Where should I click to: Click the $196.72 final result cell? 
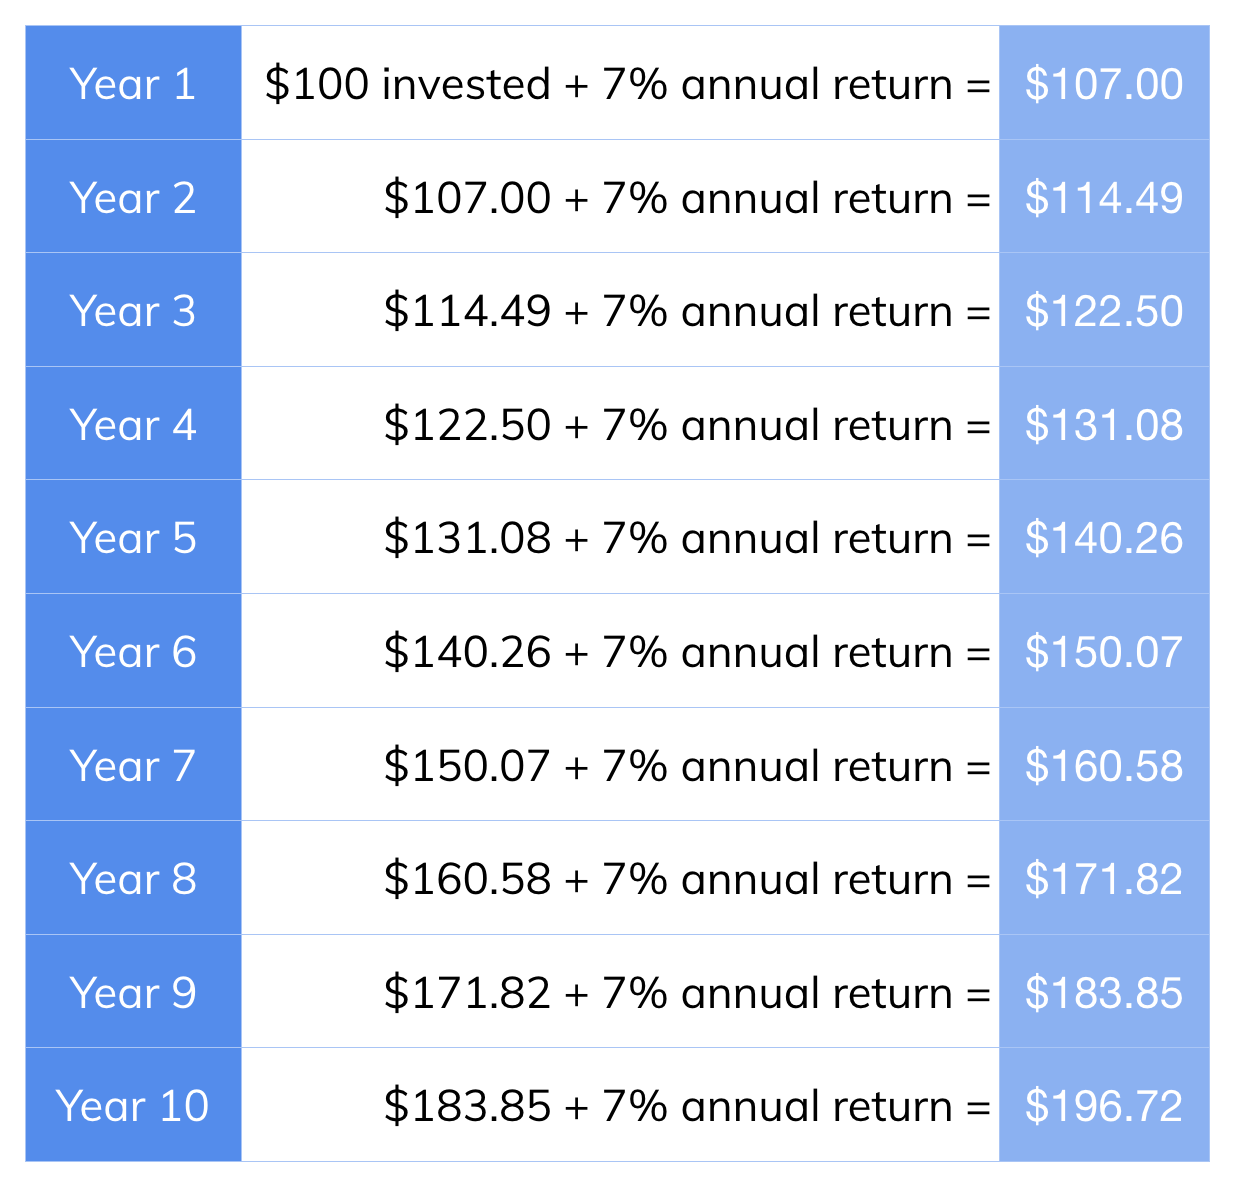pyautogui.click(x=1104, y=1105)
